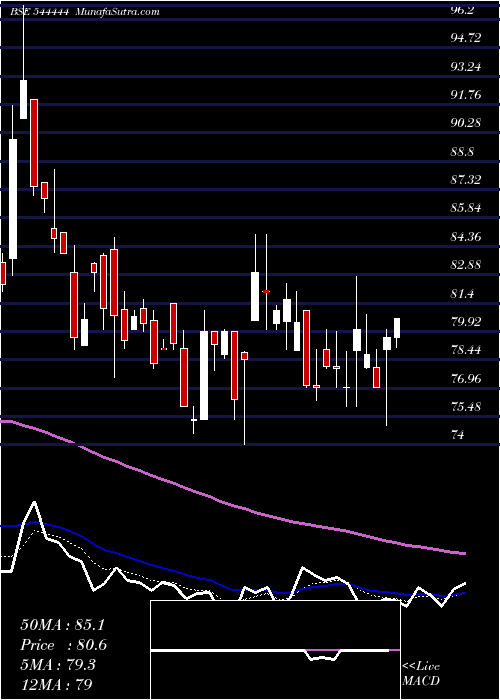Click the 5MA : 79.3 reading

coord(58,665)
